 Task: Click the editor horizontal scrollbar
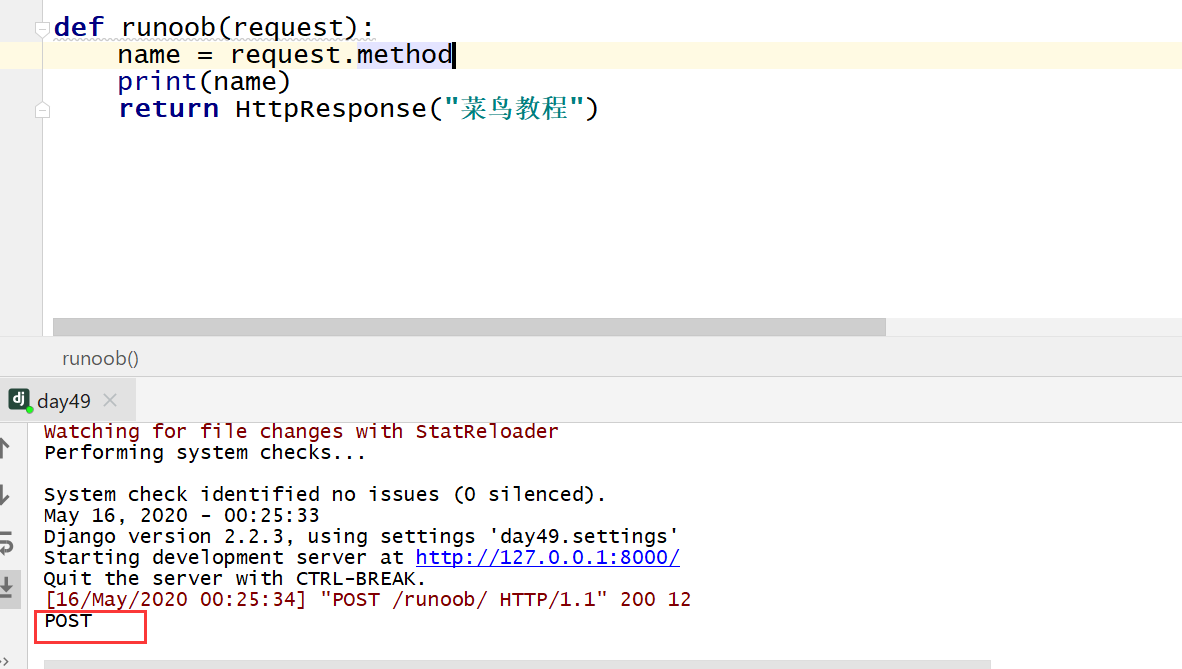click(468, 327)
